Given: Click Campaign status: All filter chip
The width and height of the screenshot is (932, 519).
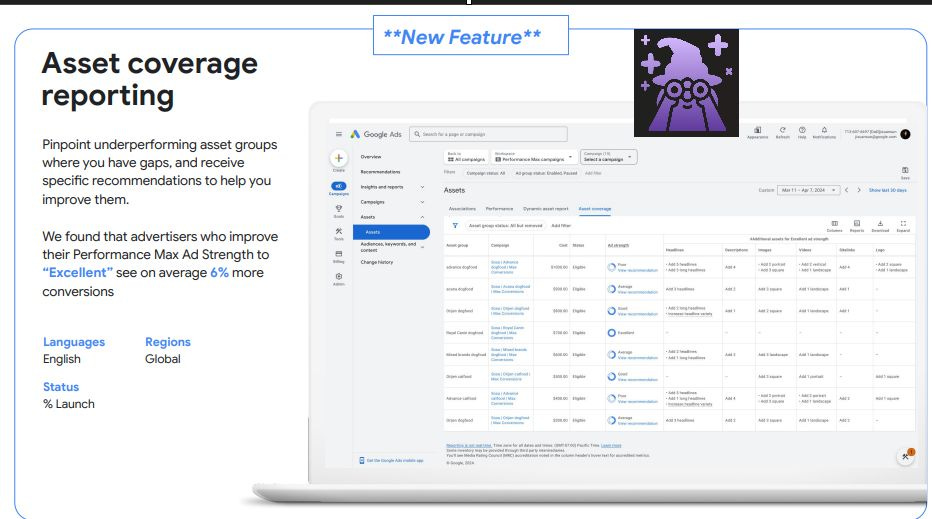Looking at the screenshot, I should coord(486,173).
